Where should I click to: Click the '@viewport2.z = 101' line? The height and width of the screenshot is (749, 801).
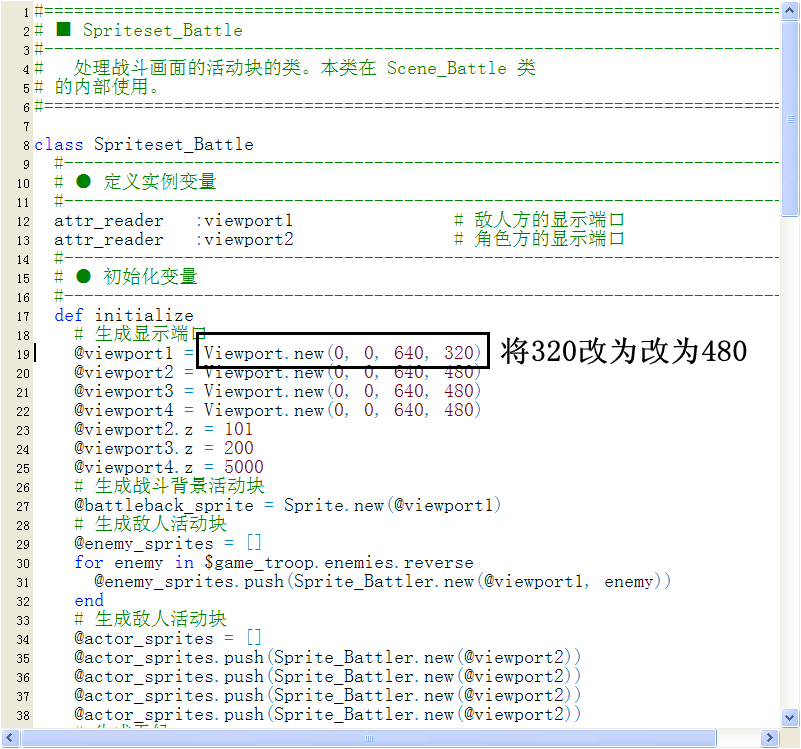163,429
